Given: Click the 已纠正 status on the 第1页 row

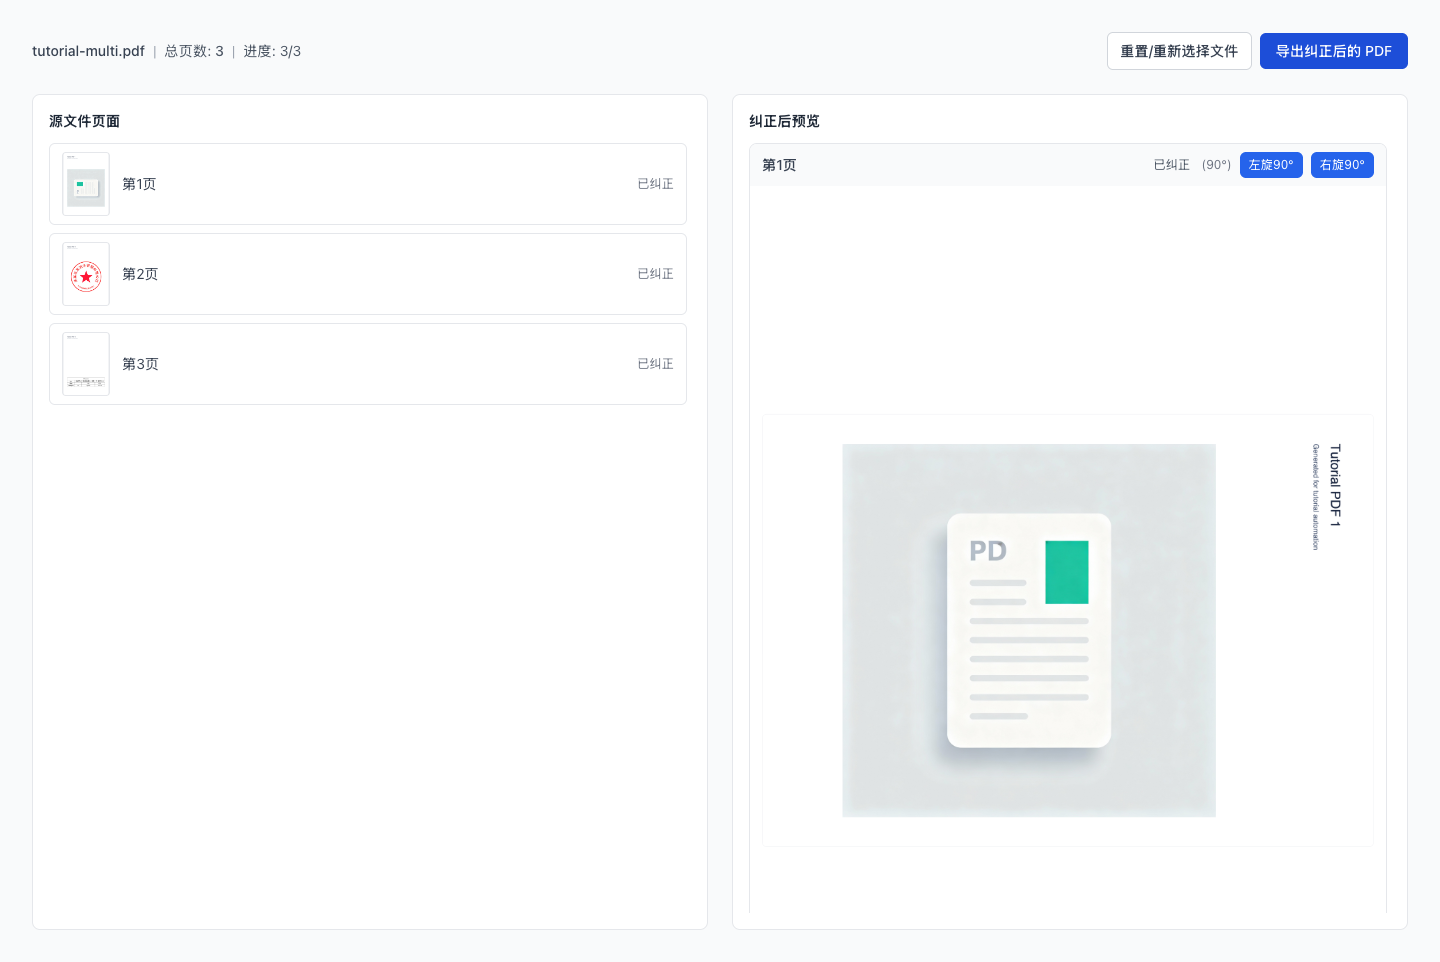Looking at the screenshot, I should (x=655, y=184).
